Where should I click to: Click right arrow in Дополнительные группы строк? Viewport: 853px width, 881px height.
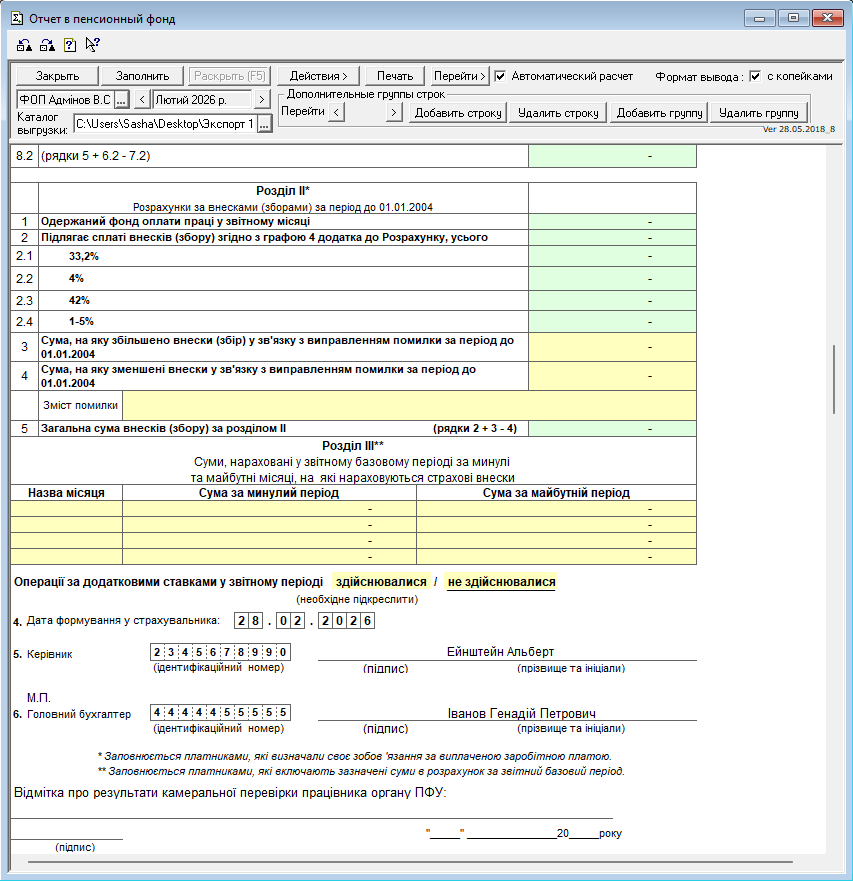394,113
